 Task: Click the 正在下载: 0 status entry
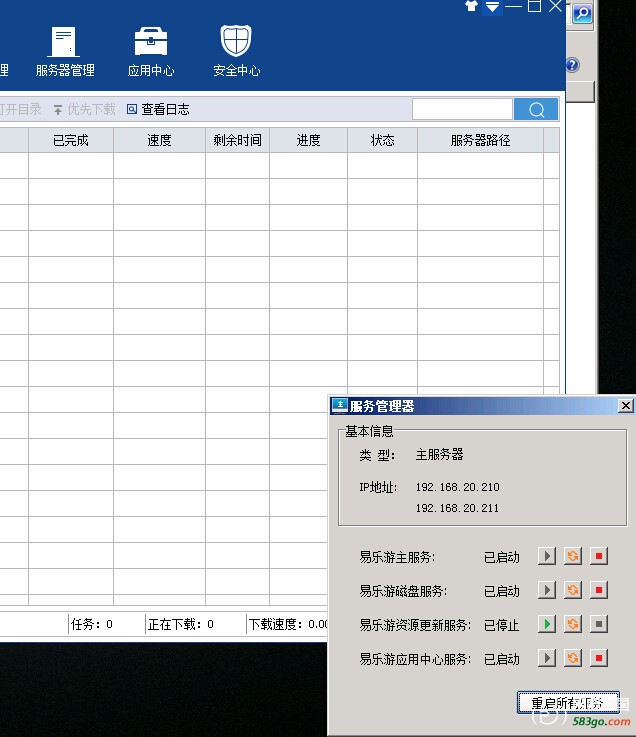click(x=181, y=624)
